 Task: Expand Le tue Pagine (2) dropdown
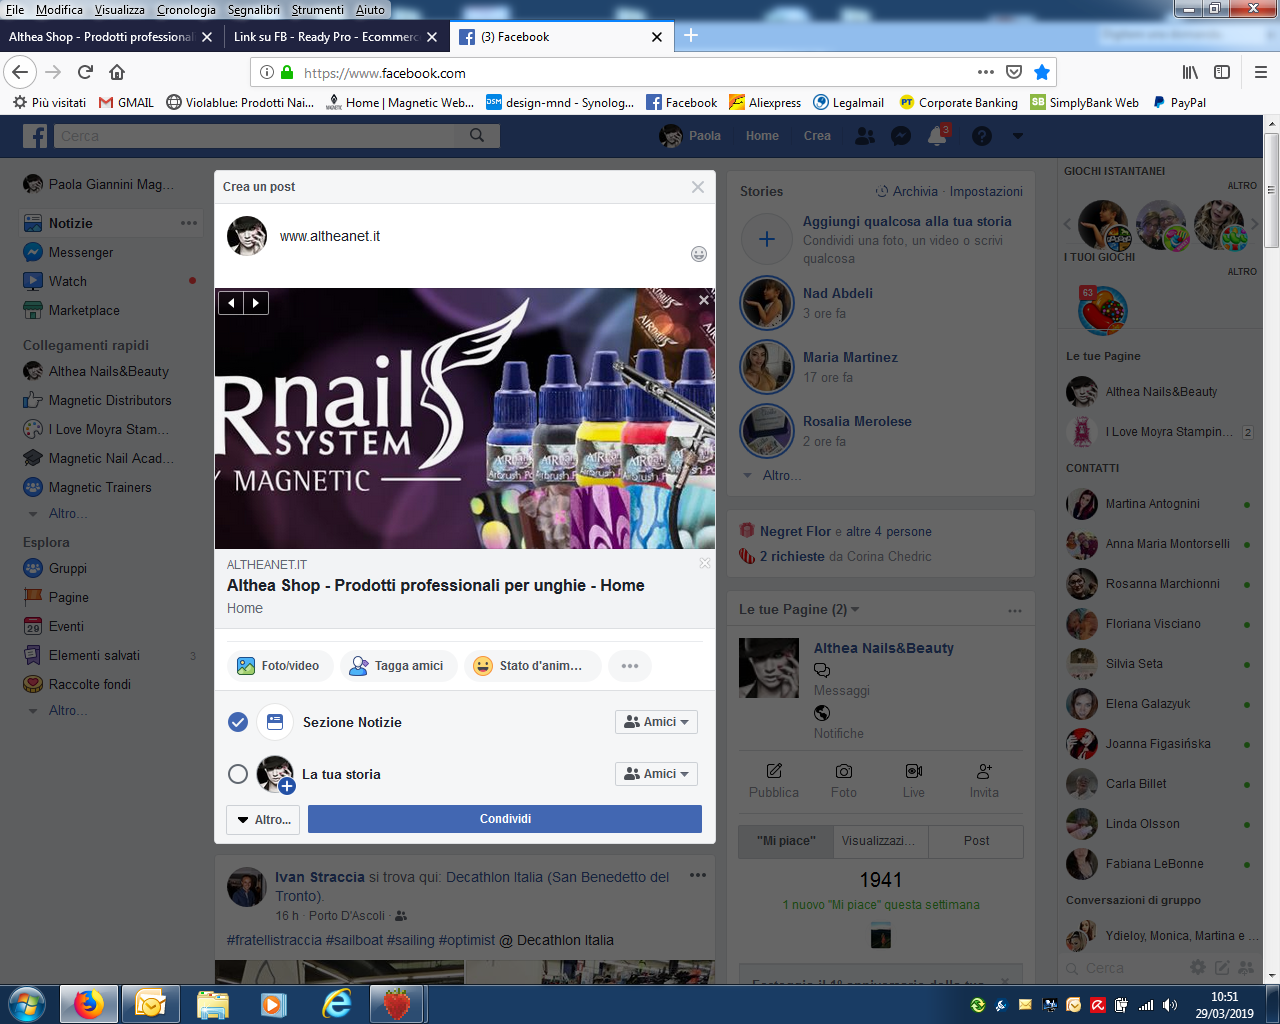(x=799, y=610)
